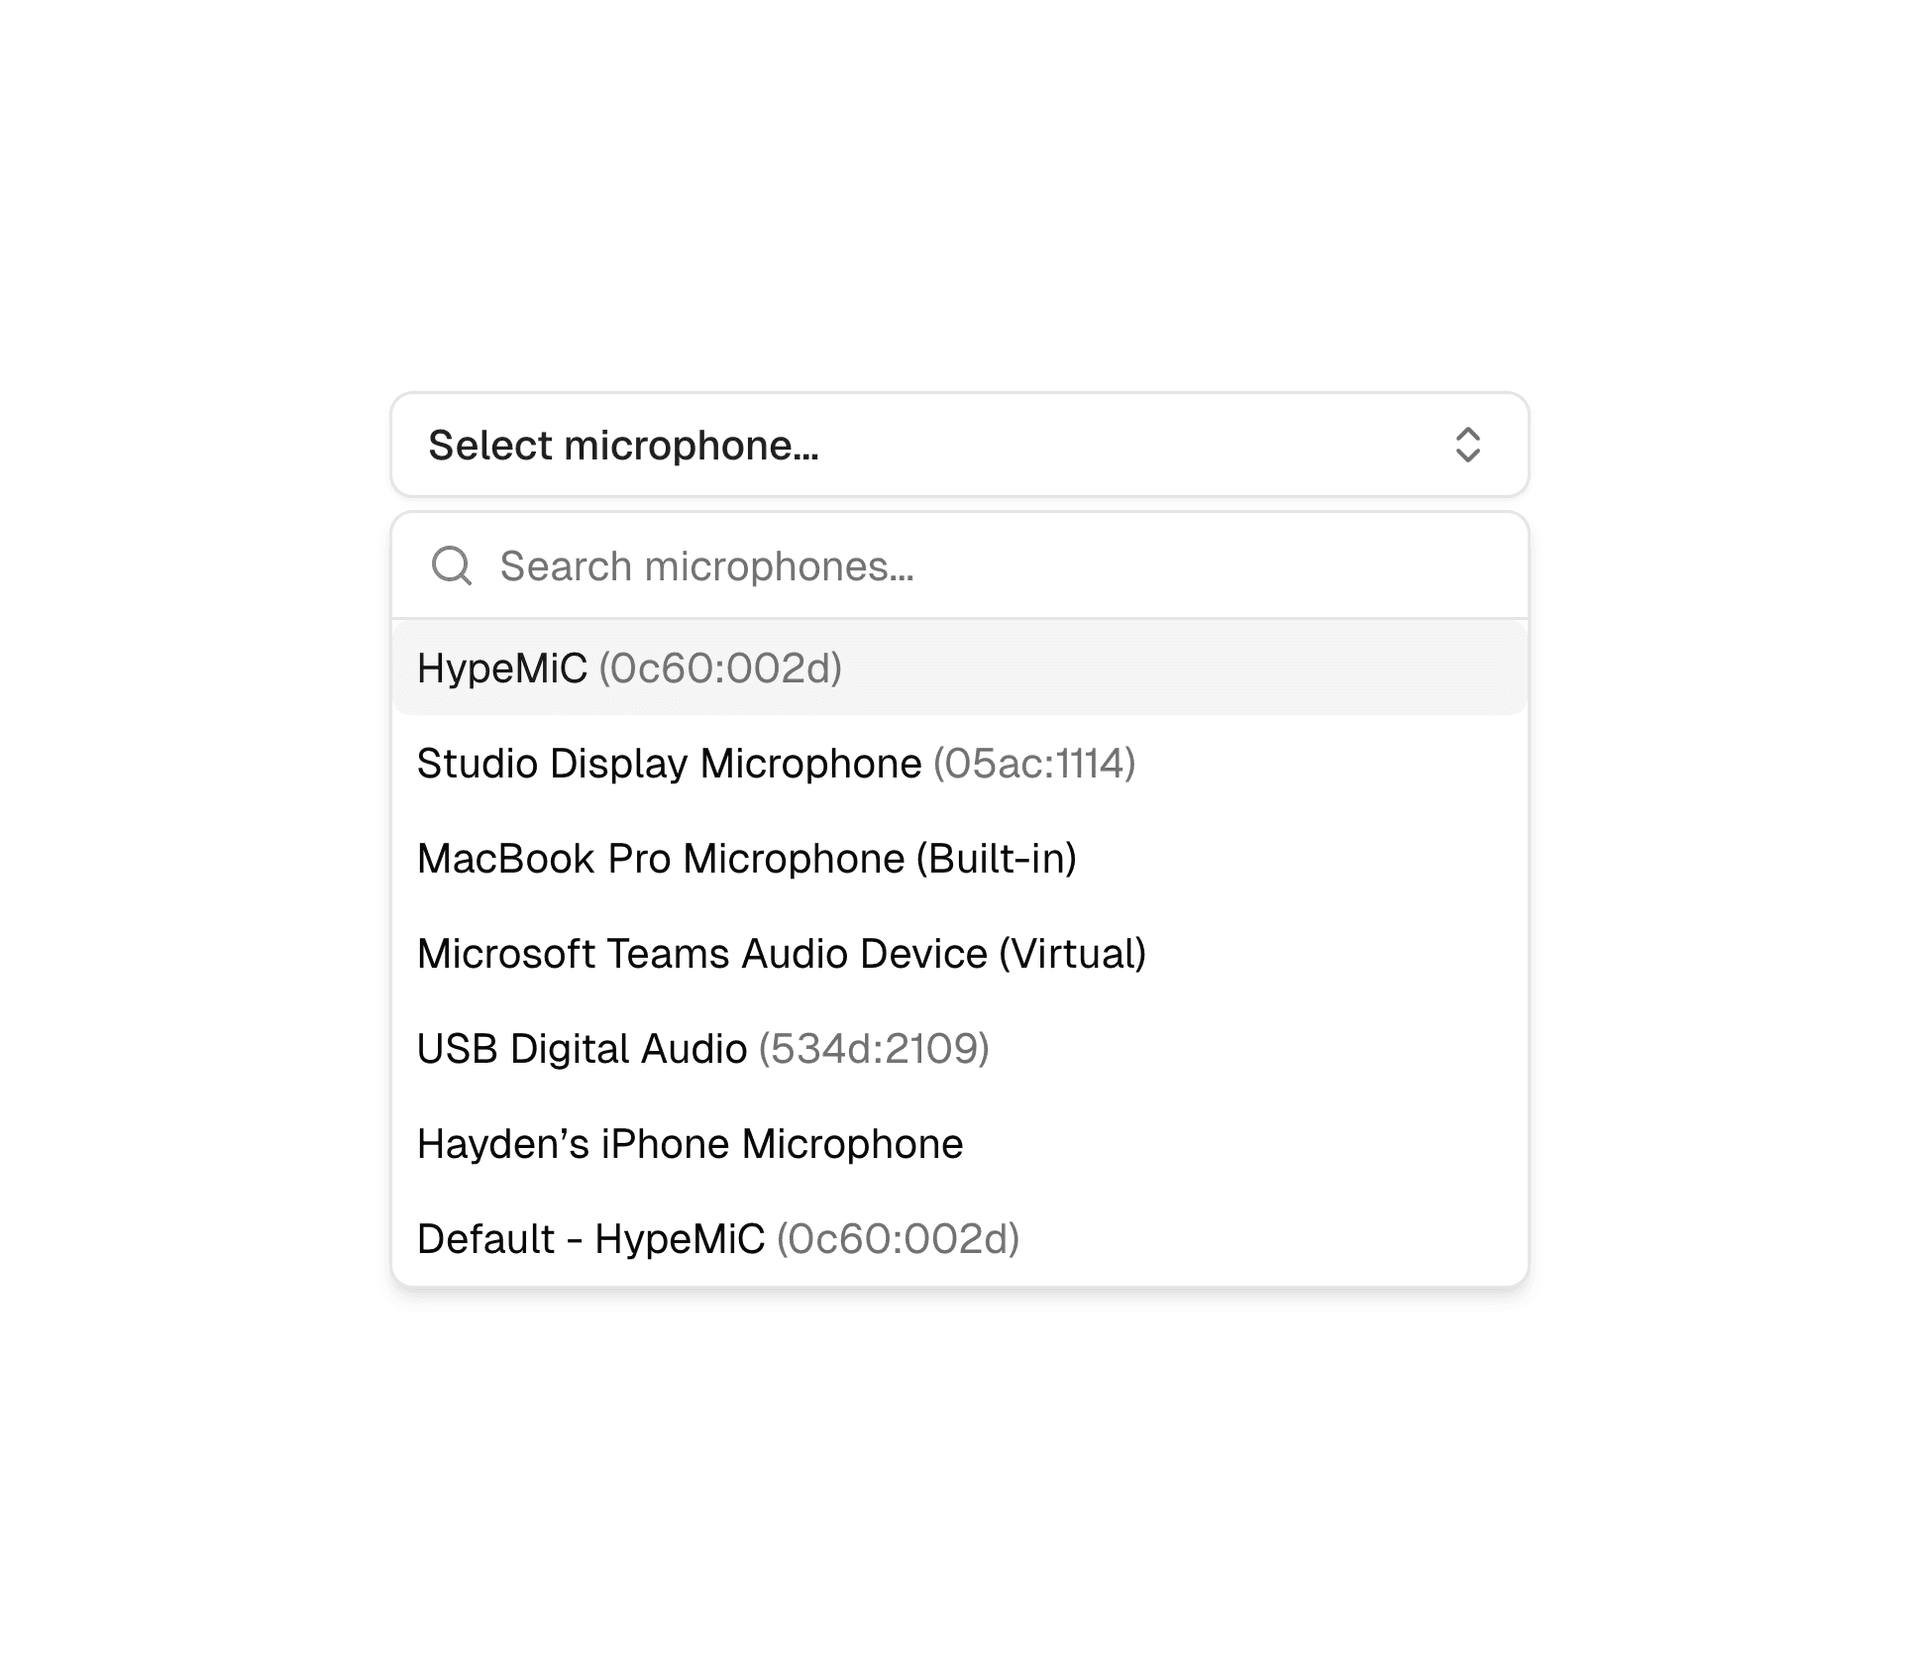The height and width of the screenshot is (1660, 1920).
Task: Click the up-down chevron icon
Action: 1466,445
